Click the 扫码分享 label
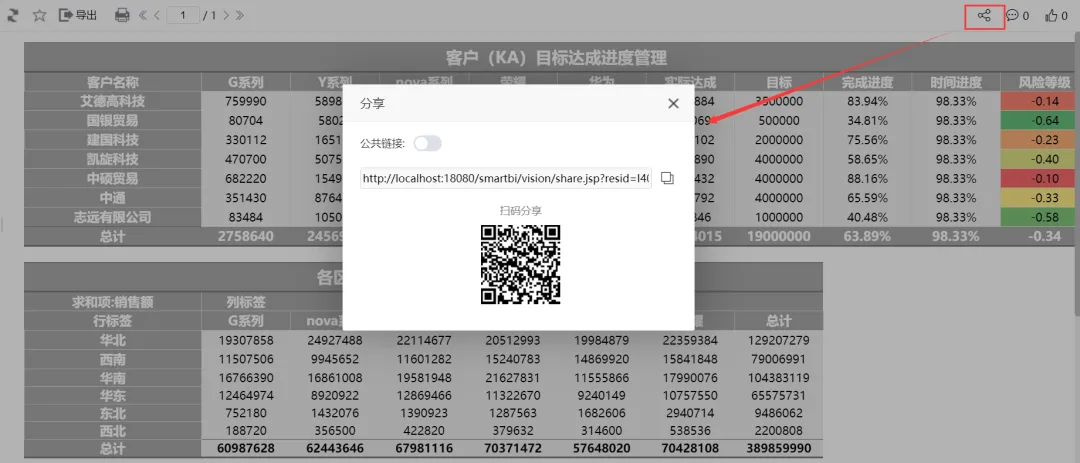1080x463 pixels. pyautogui.click(x=521, y=211)
